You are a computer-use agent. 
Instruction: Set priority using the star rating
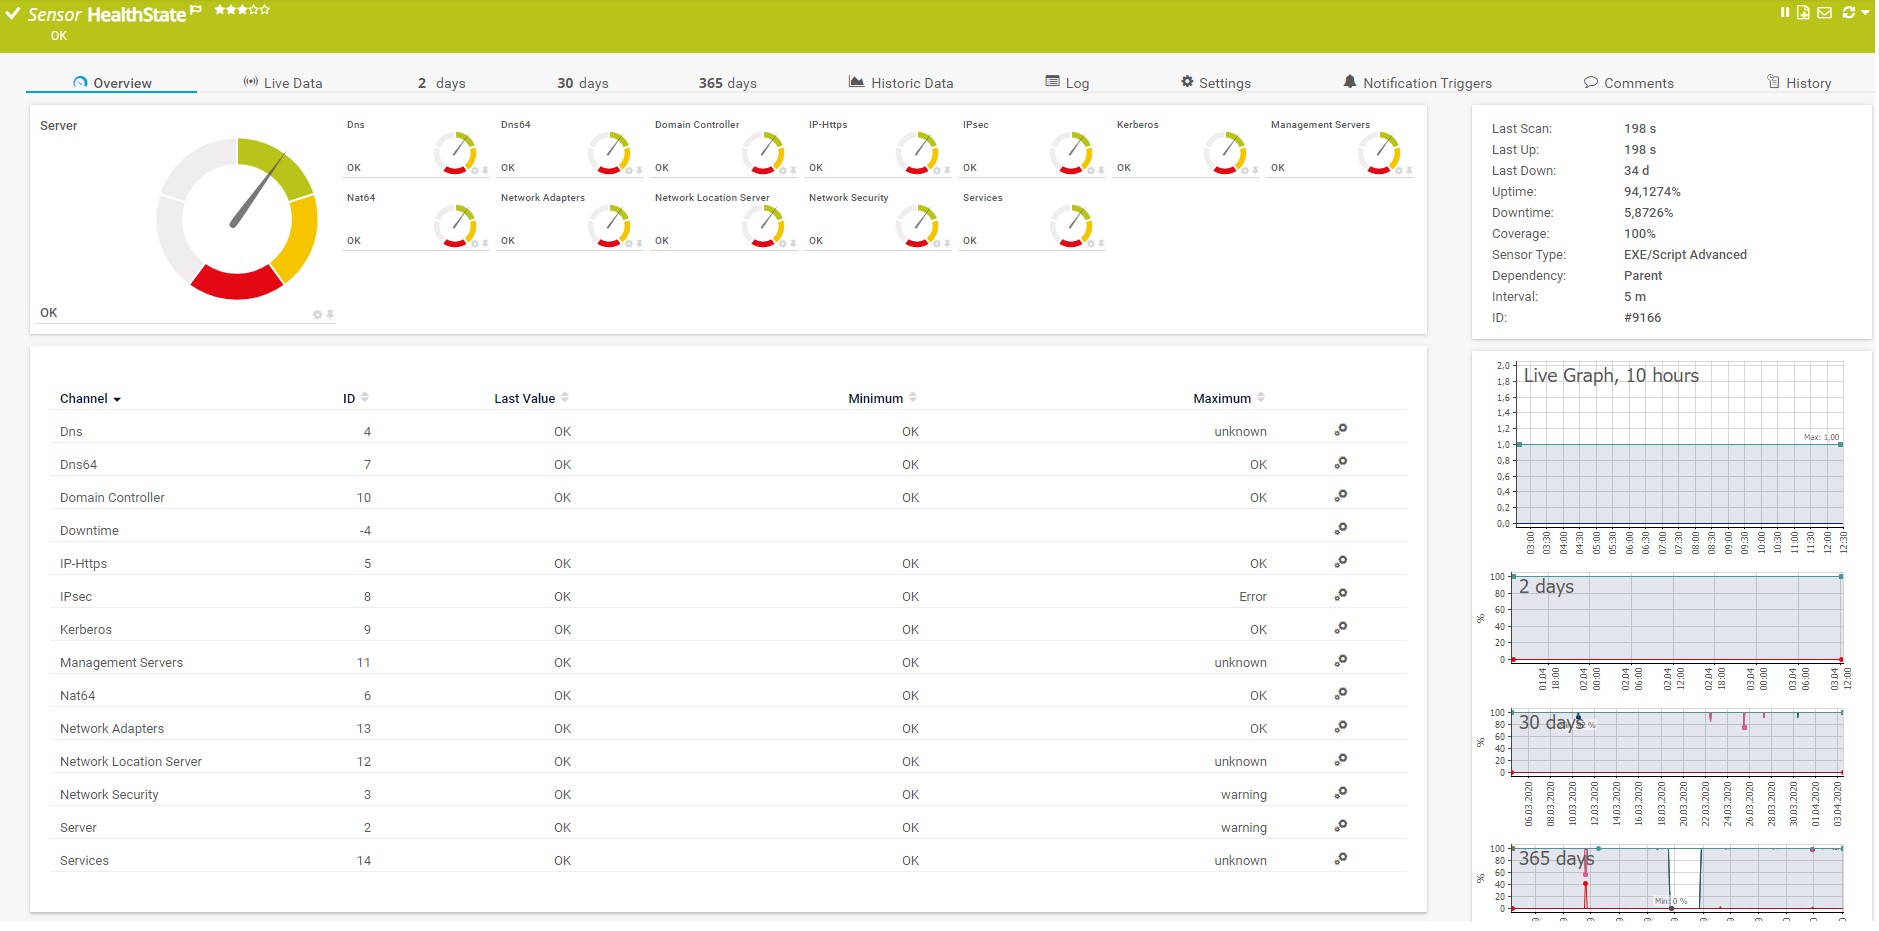coord(242,10)
